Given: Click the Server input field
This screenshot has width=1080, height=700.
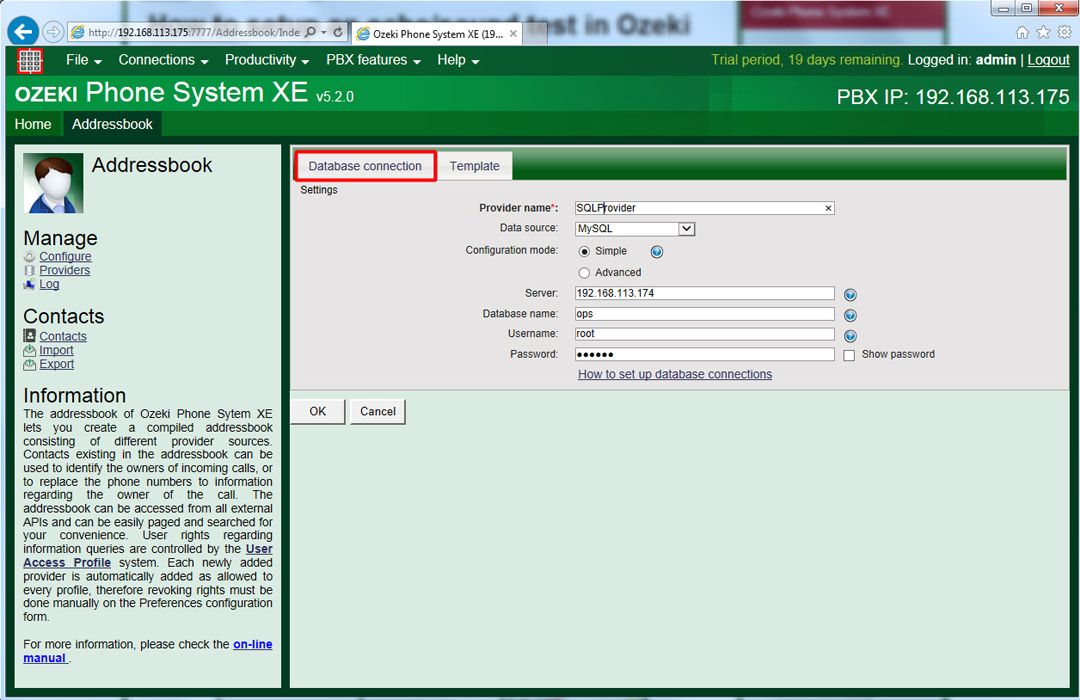Looking at the screenshot, I should click(x=705, y=294).
